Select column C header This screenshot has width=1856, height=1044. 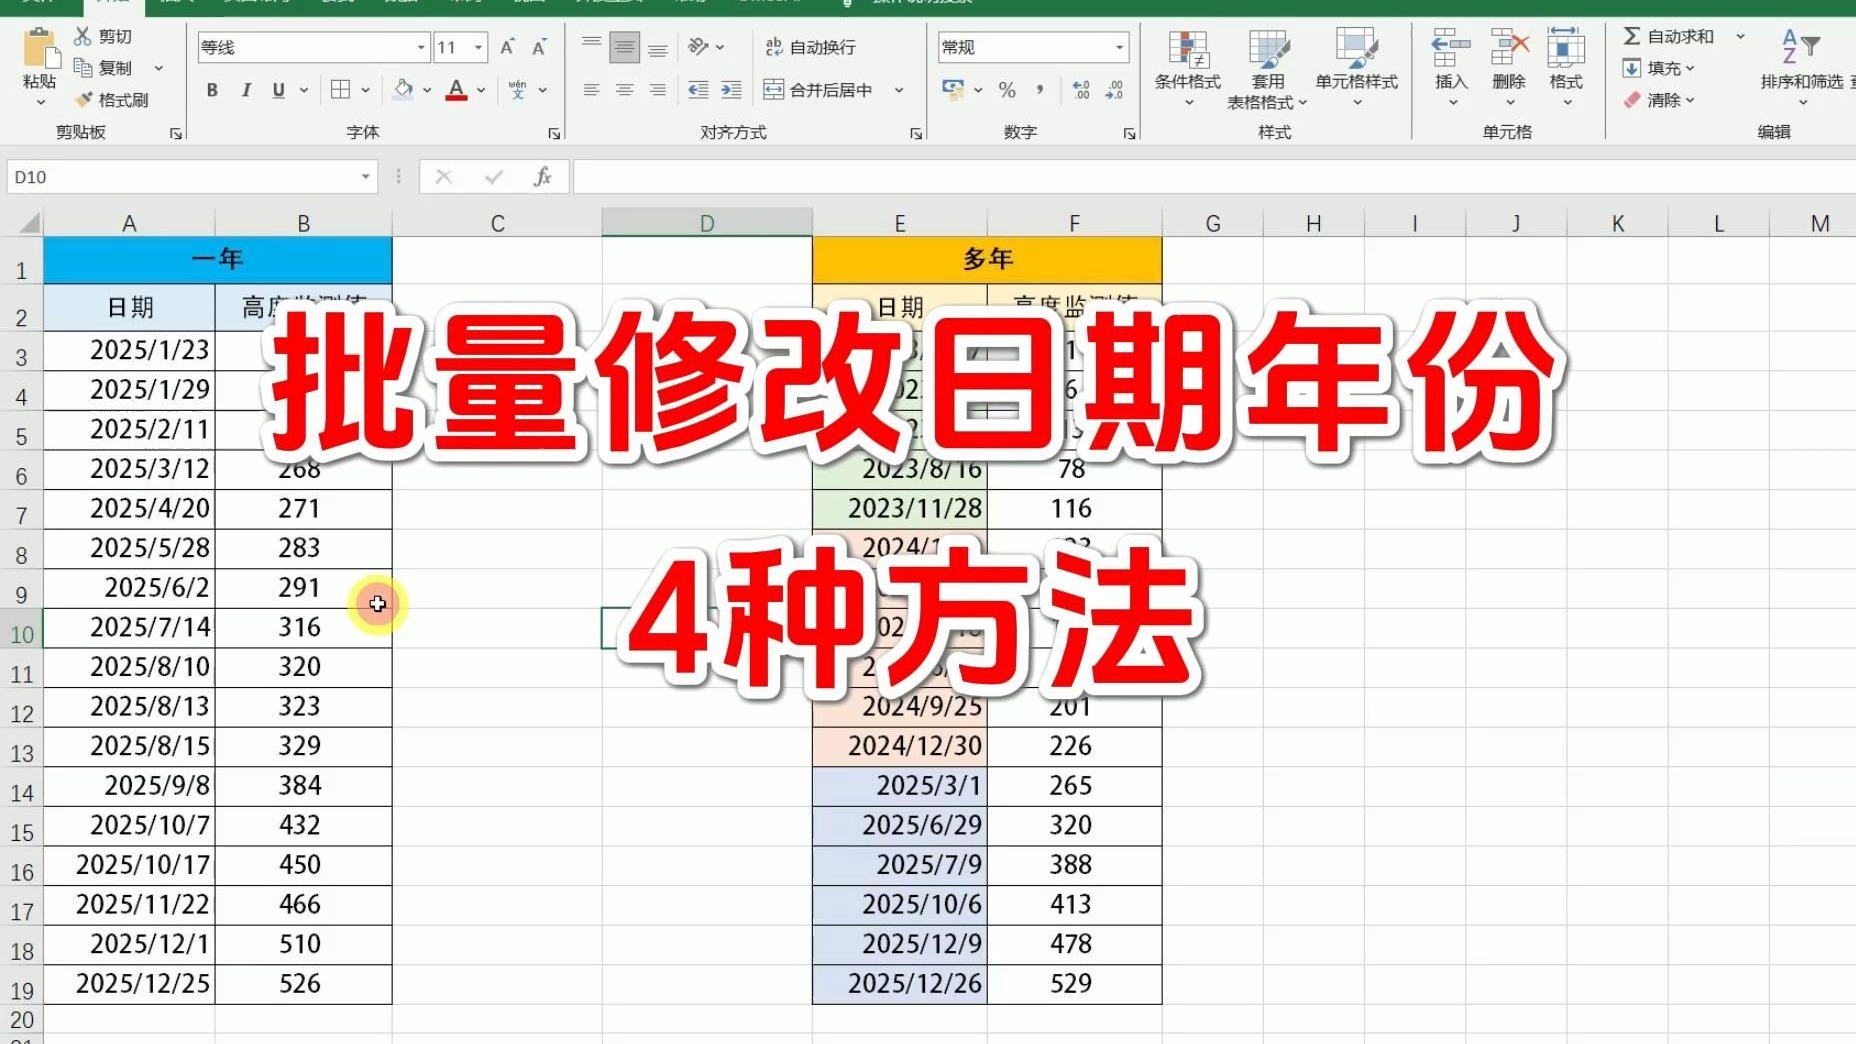coord(497,223)
